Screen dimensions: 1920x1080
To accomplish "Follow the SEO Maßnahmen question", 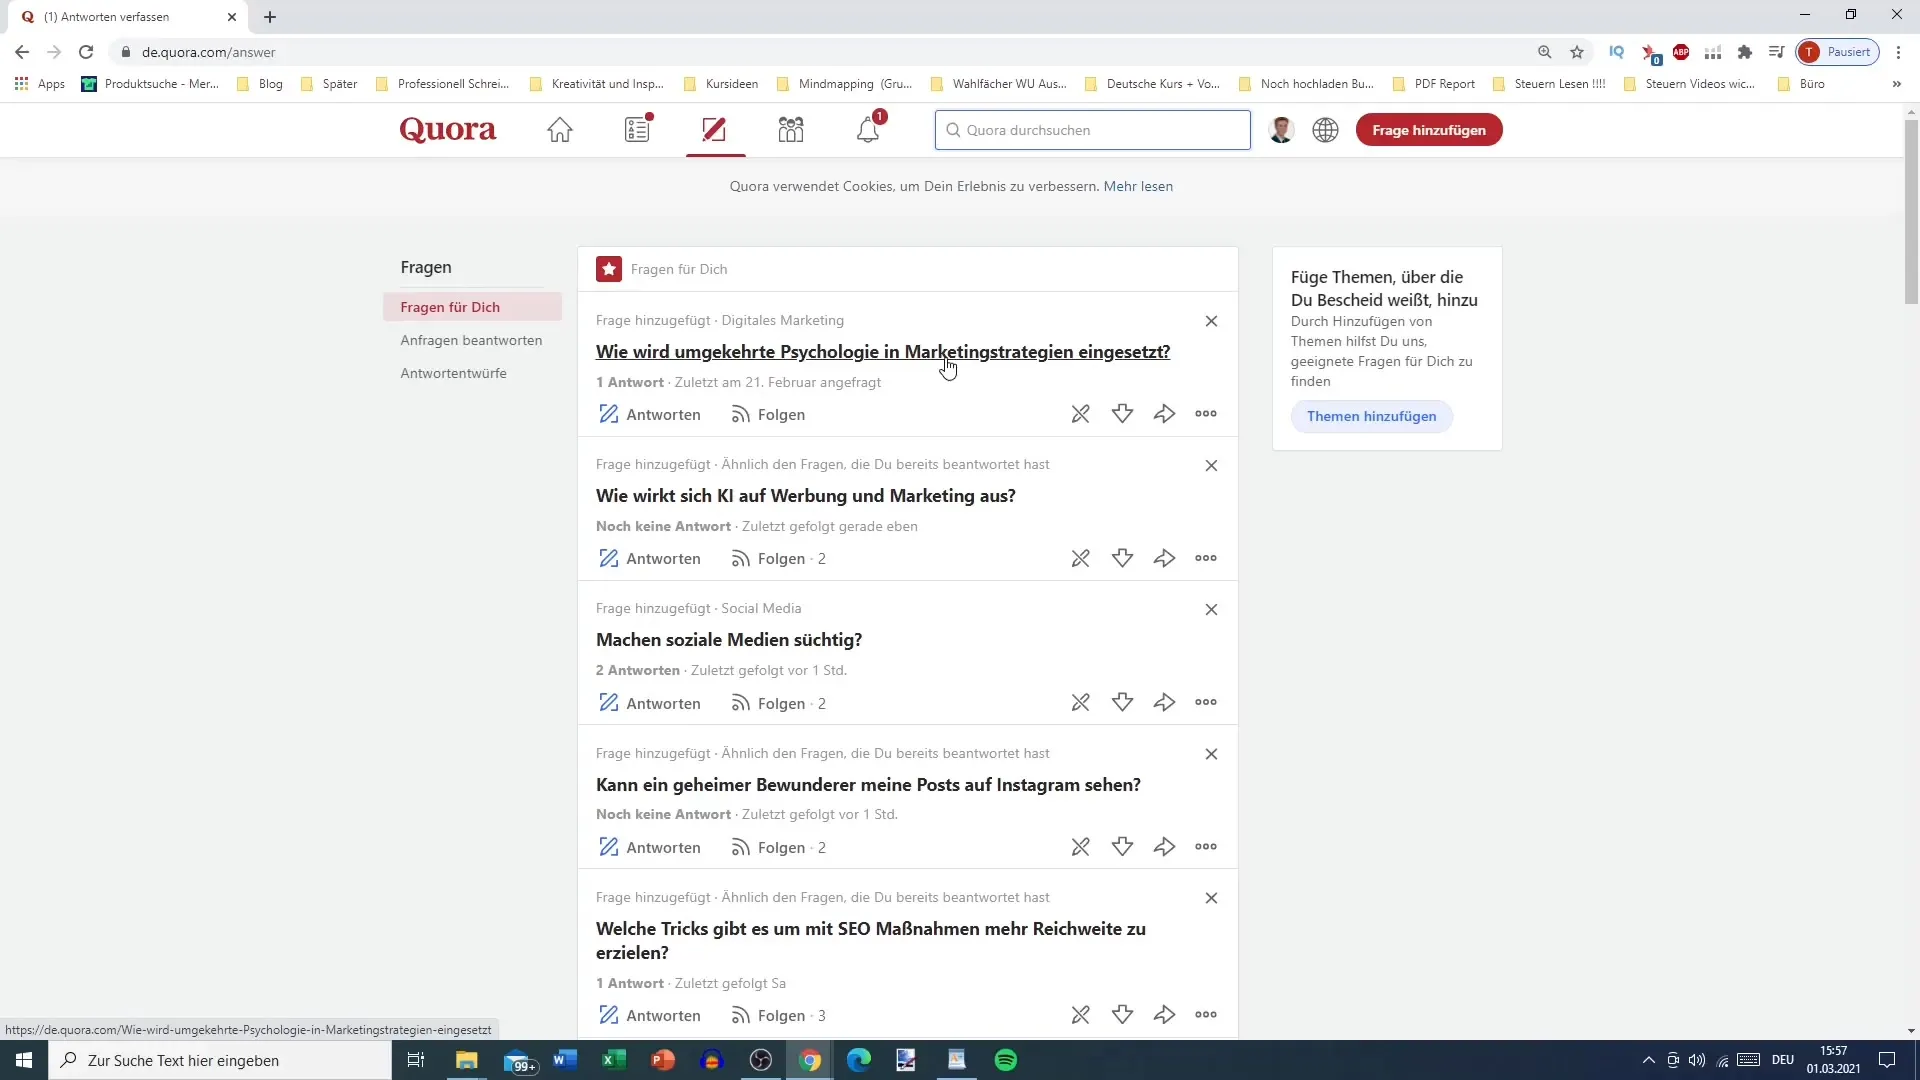I will pyautogui.click(x=778, y=1015).
